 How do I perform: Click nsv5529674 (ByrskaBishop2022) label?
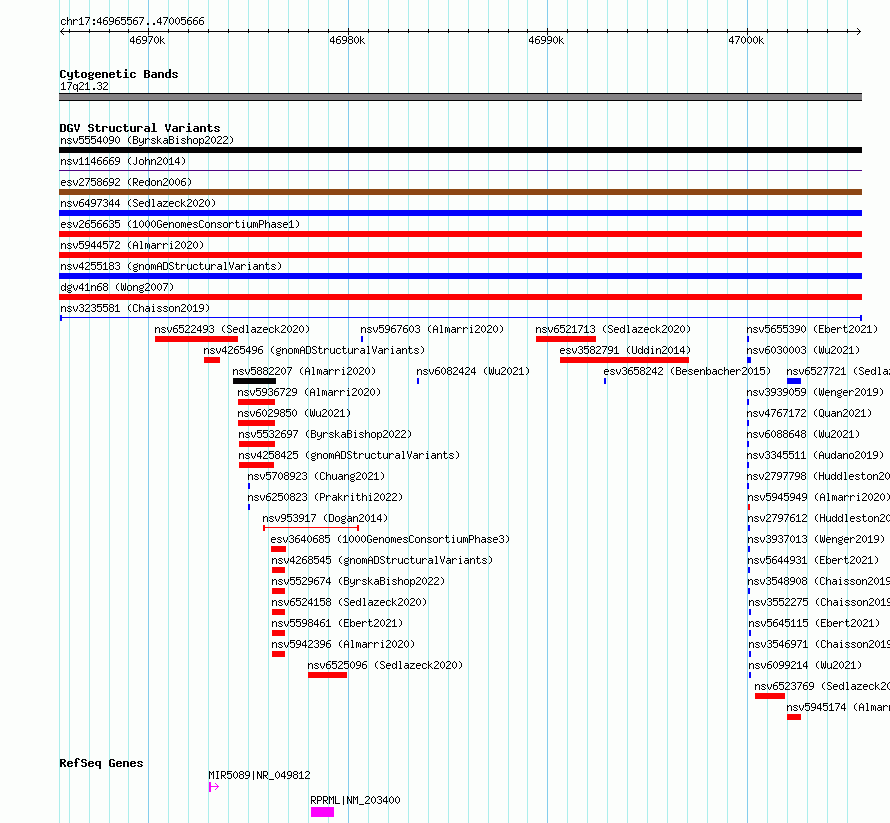point(358,581)
